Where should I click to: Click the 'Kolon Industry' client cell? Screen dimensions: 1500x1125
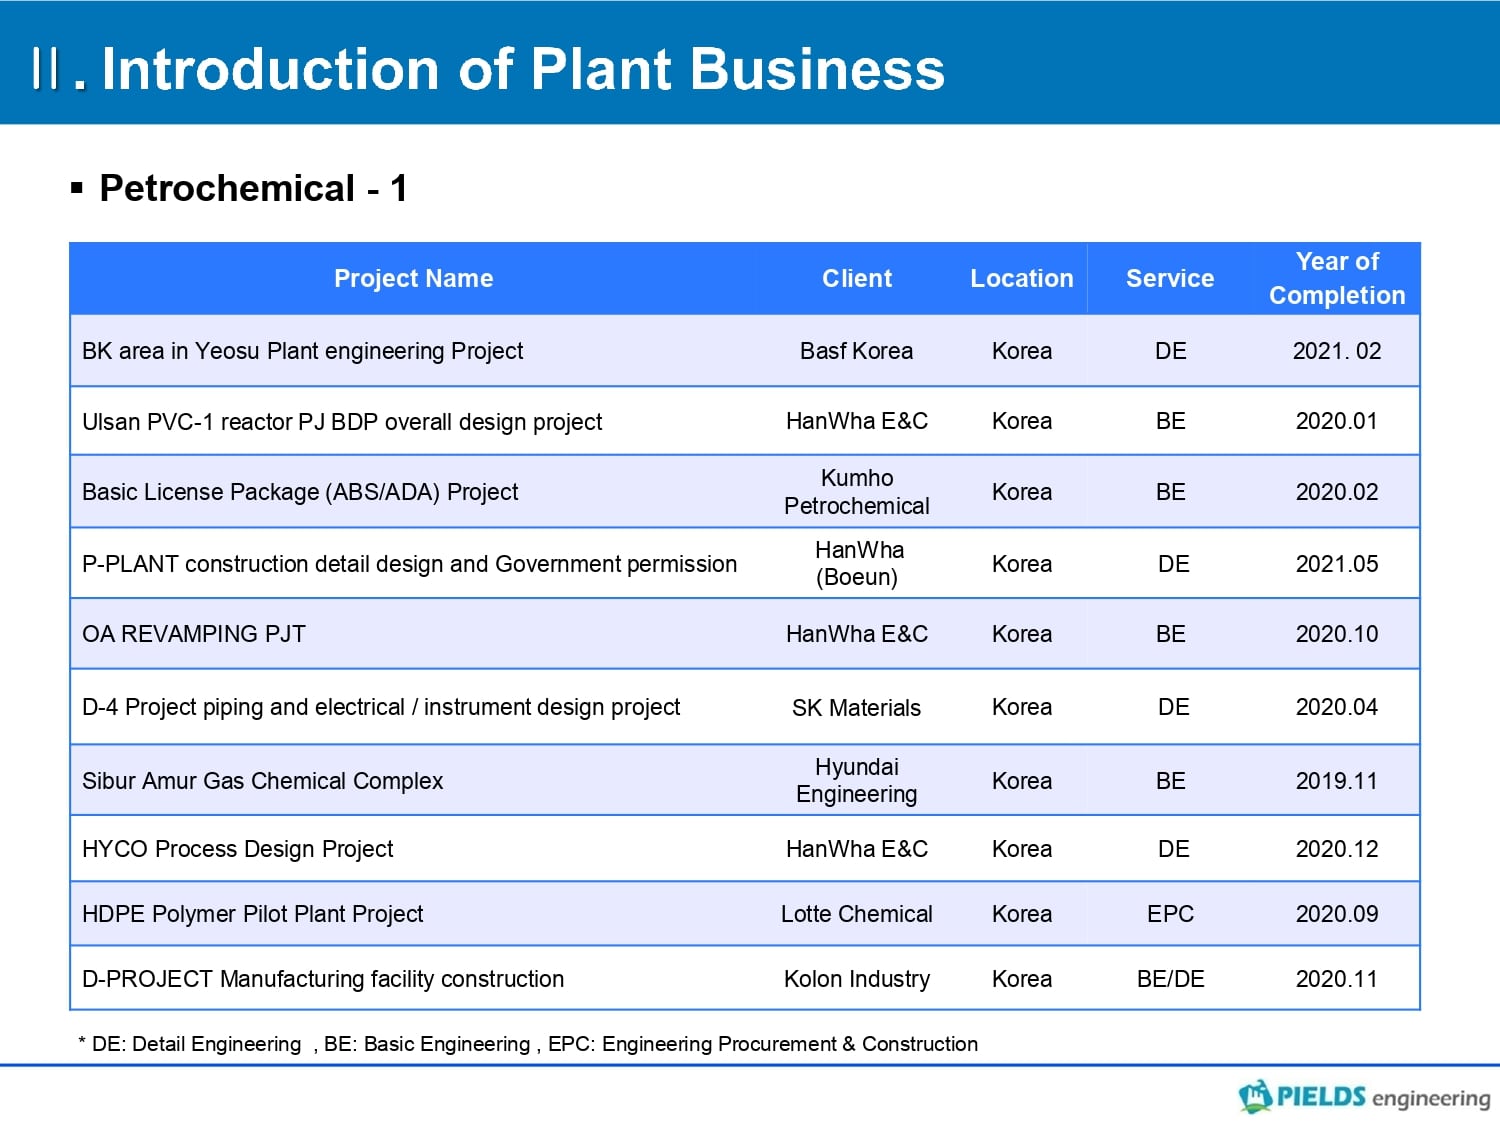point(857,979)
